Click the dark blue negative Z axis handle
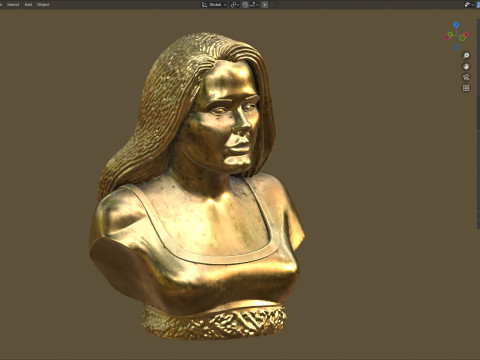The height and width of the screenshot is (360, 480). point(456,47)
